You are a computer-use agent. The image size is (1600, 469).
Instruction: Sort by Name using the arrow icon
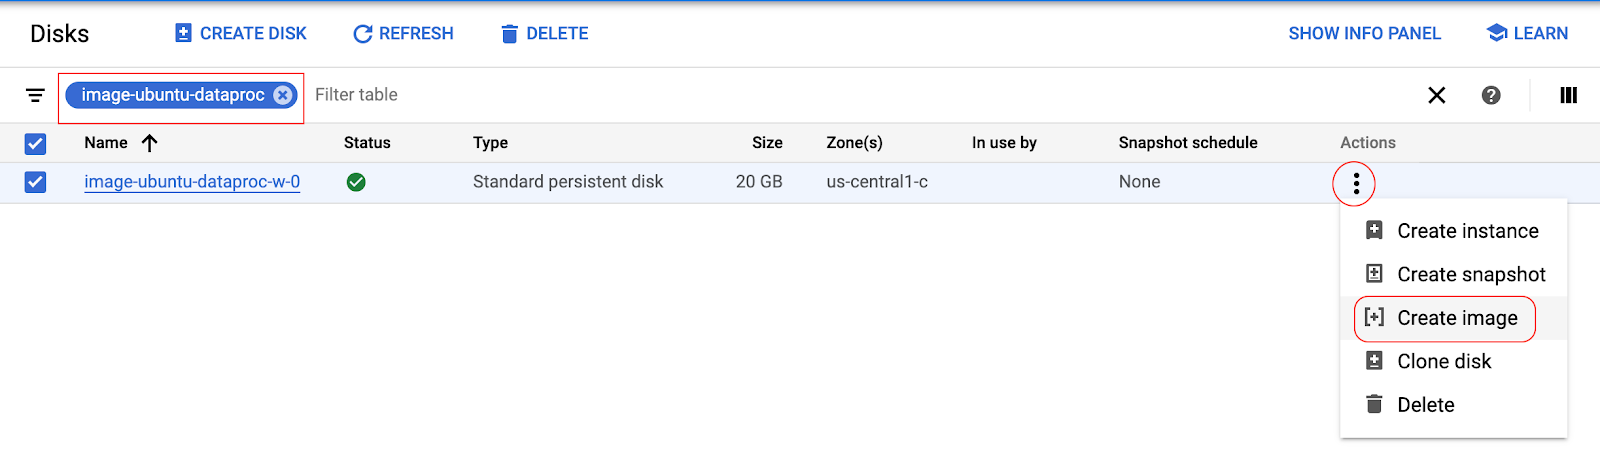coord(150,143)
